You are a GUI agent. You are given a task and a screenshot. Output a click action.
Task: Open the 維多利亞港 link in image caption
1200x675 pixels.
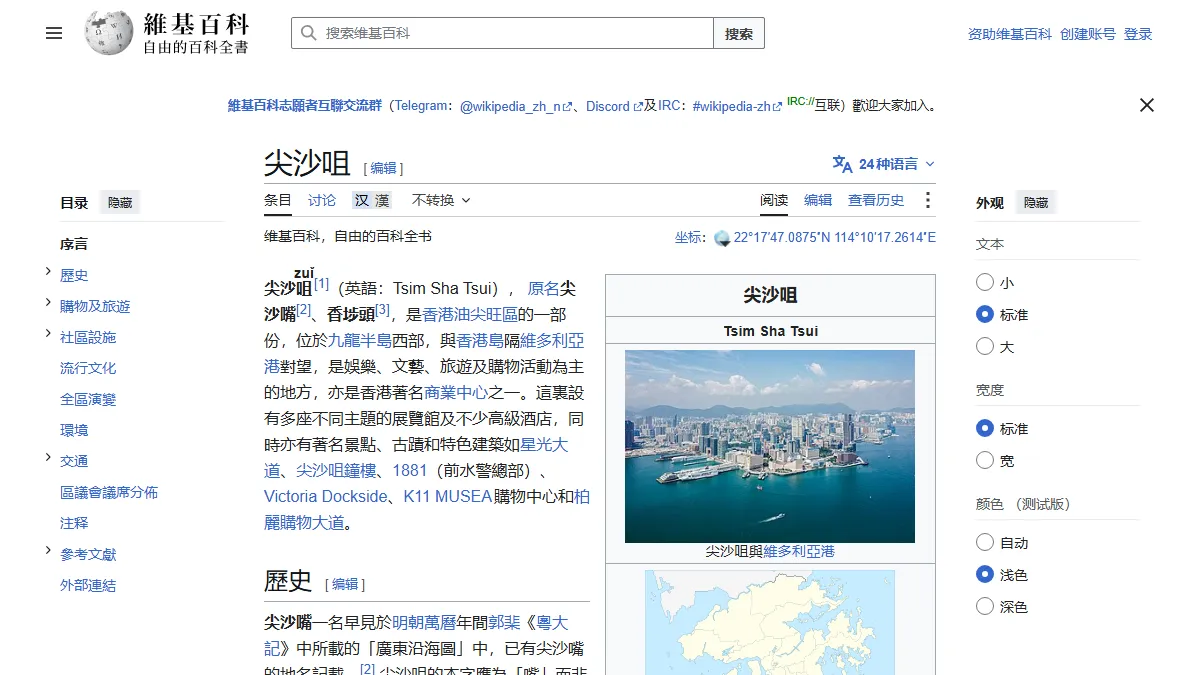[x=799, y=551]
